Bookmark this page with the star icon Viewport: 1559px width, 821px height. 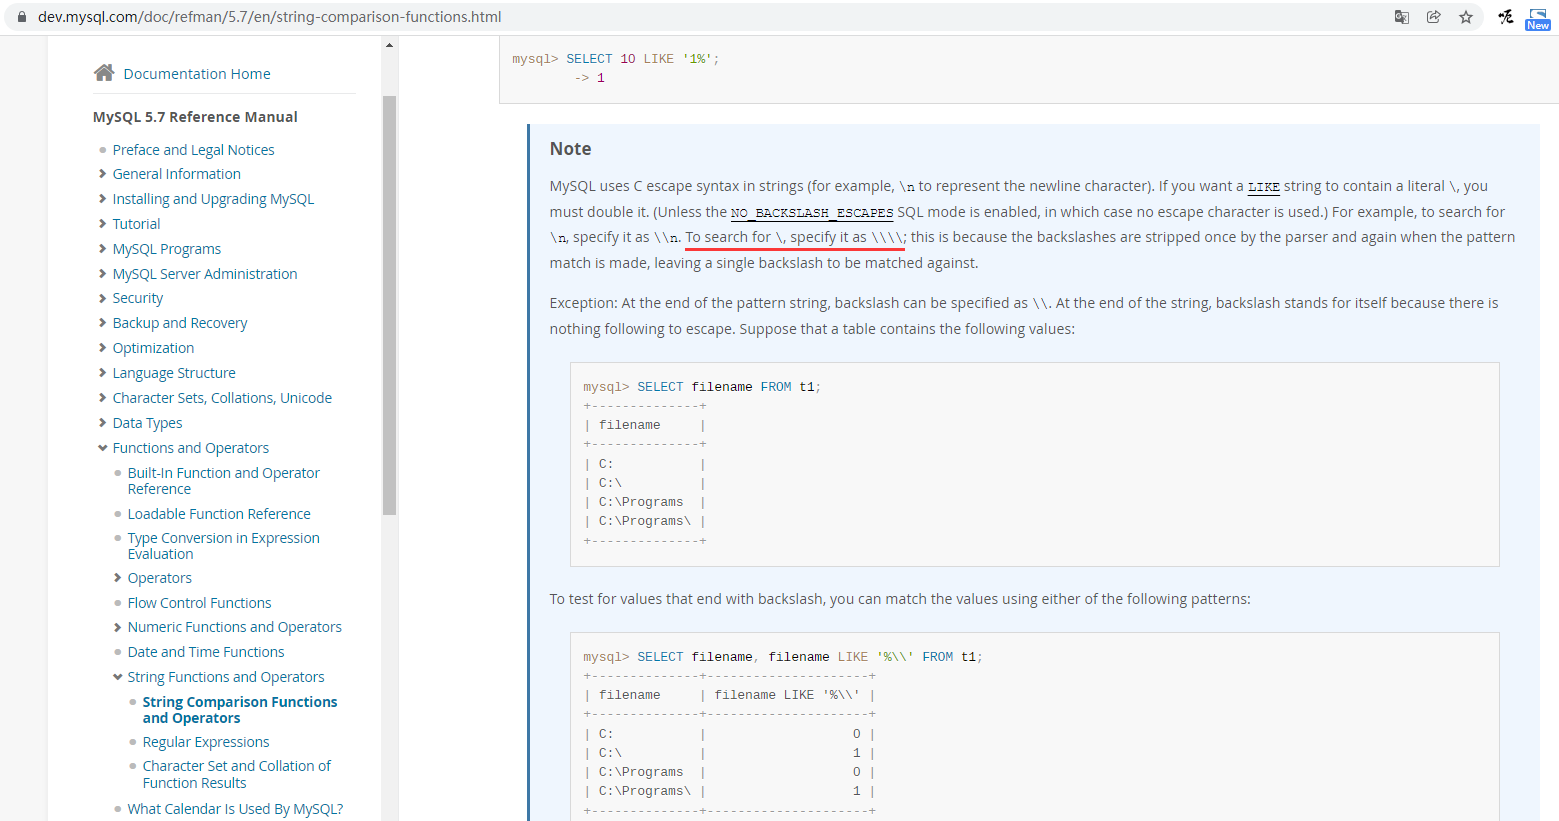1465,17
